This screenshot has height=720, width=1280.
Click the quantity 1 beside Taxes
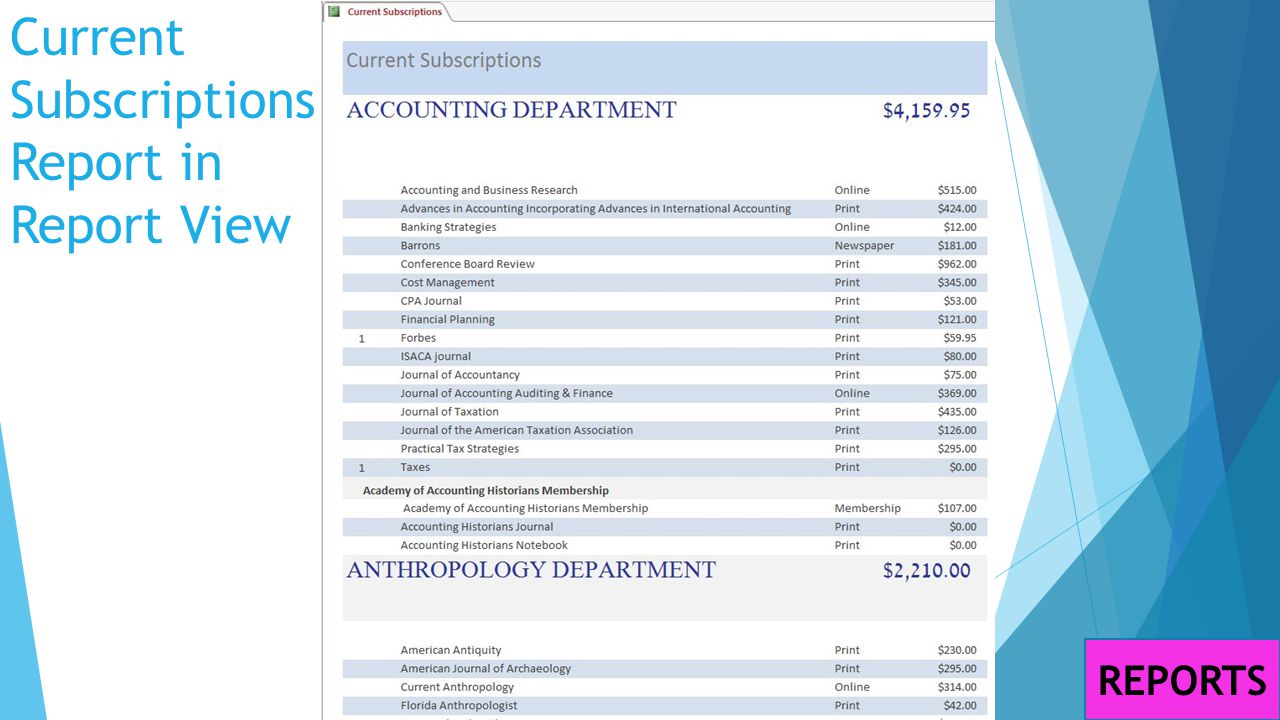point(362,468)
